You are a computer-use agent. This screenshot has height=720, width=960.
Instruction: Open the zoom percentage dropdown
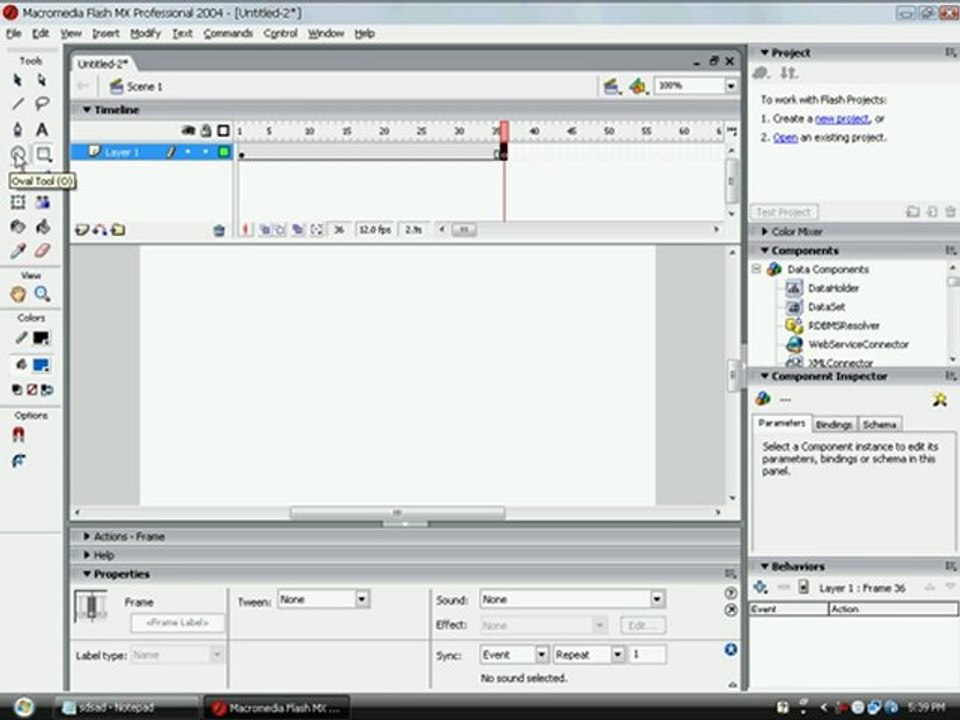tap(730, 86)
